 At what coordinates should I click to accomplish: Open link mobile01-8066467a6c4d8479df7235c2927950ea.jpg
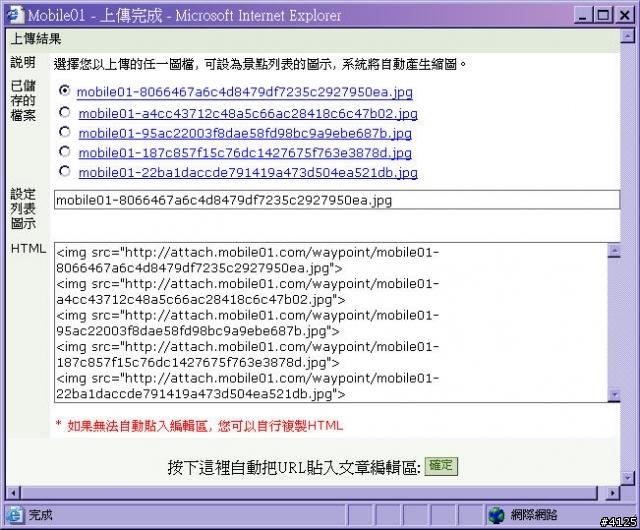[244, 92]
